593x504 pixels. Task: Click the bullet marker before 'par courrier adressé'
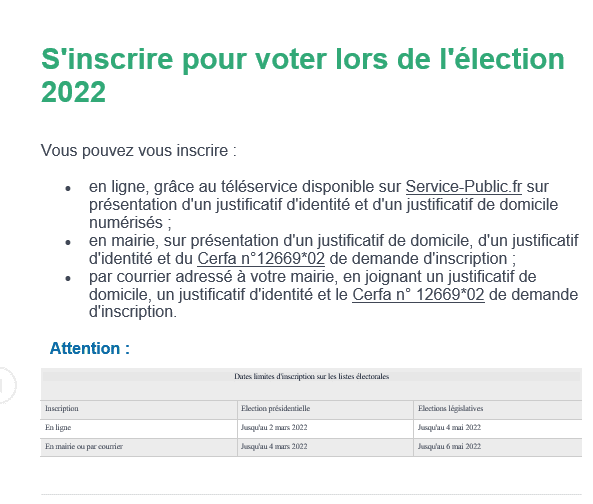click(x=68, y=278)
